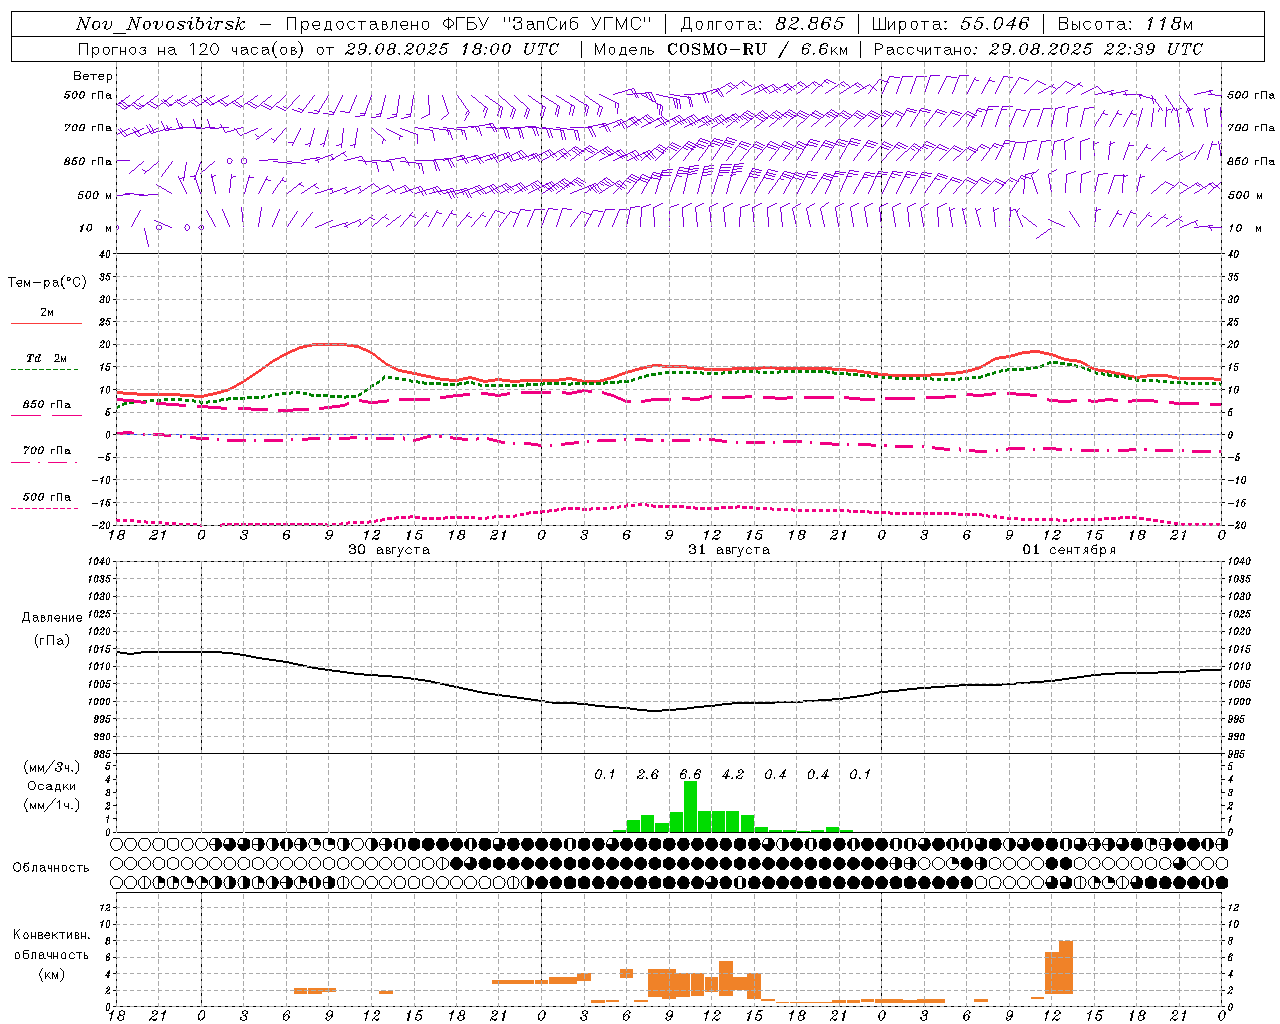The image size is (1280, 1024).
Task: Click the 6.6 precipitation amount
Action: 690,775
